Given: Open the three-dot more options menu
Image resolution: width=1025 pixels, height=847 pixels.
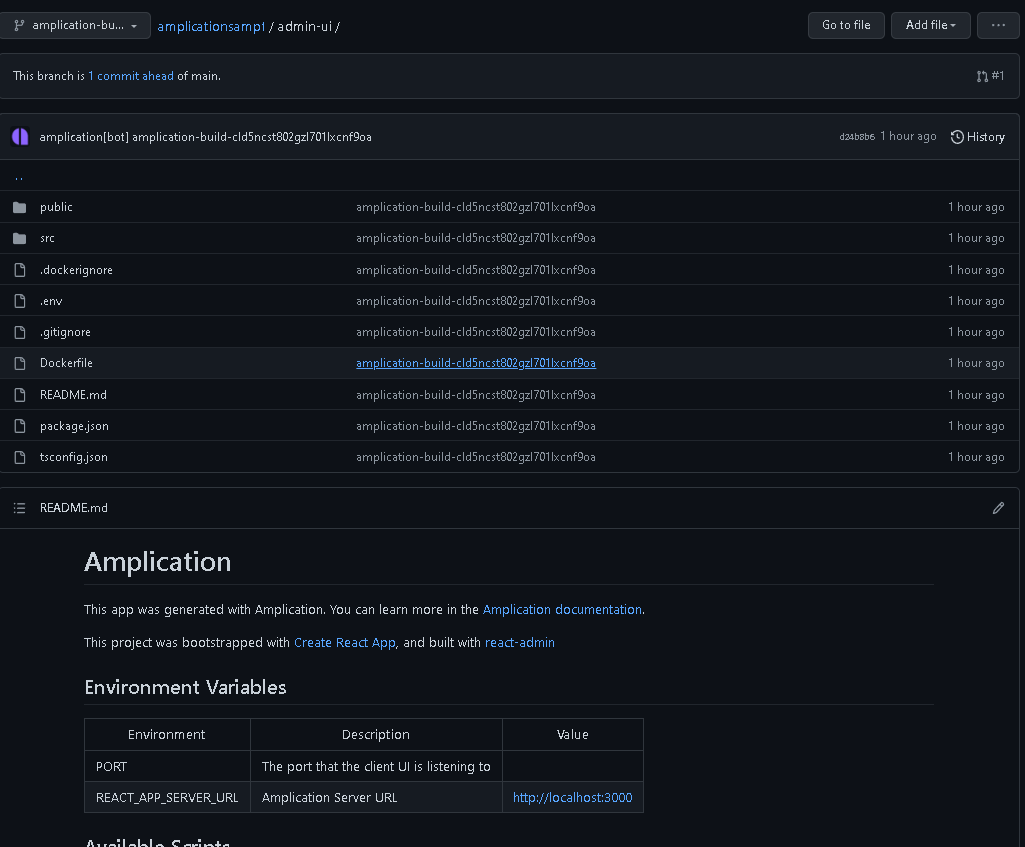Looking at the screenshot, I should coord(998,25).
